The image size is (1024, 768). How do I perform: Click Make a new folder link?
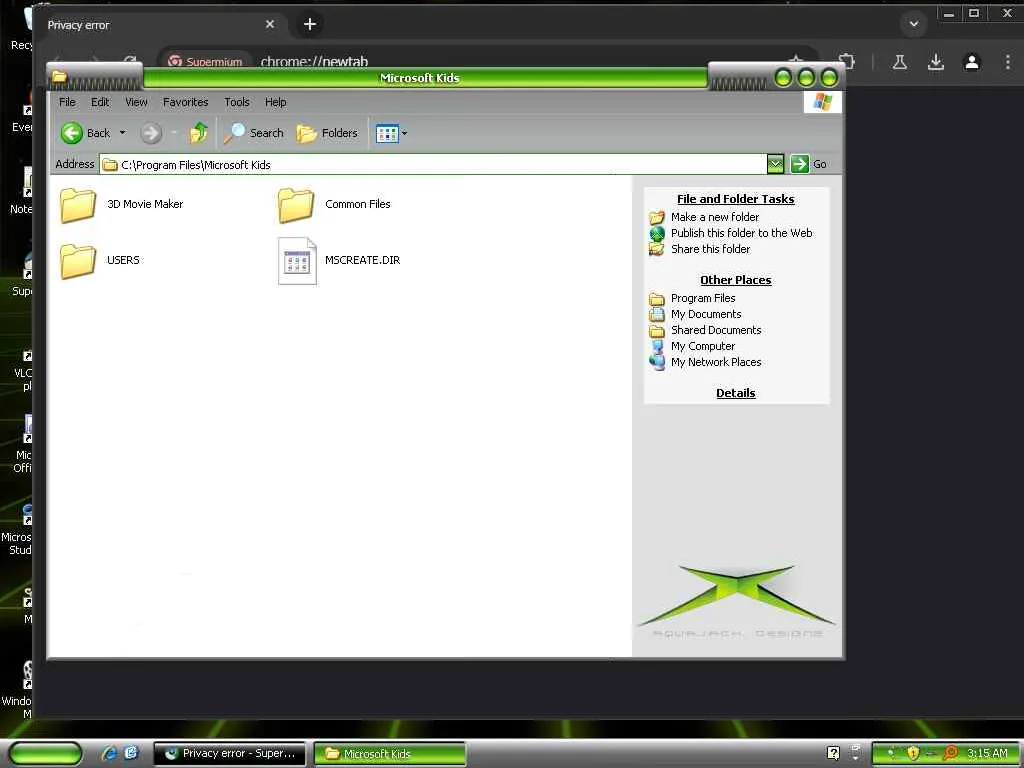pyautogui.click(x=715, y=217)
